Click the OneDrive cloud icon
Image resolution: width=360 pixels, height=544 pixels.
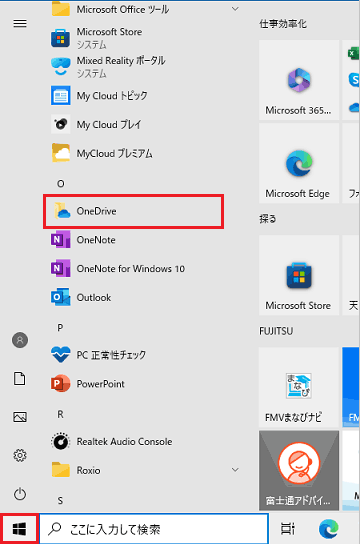[62, 211]
